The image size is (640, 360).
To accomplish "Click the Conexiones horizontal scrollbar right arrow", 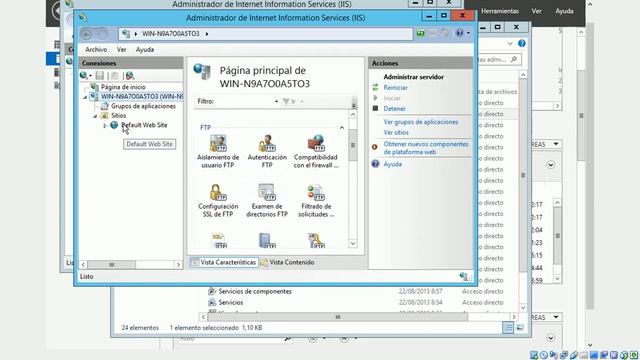I will point(178,264).
